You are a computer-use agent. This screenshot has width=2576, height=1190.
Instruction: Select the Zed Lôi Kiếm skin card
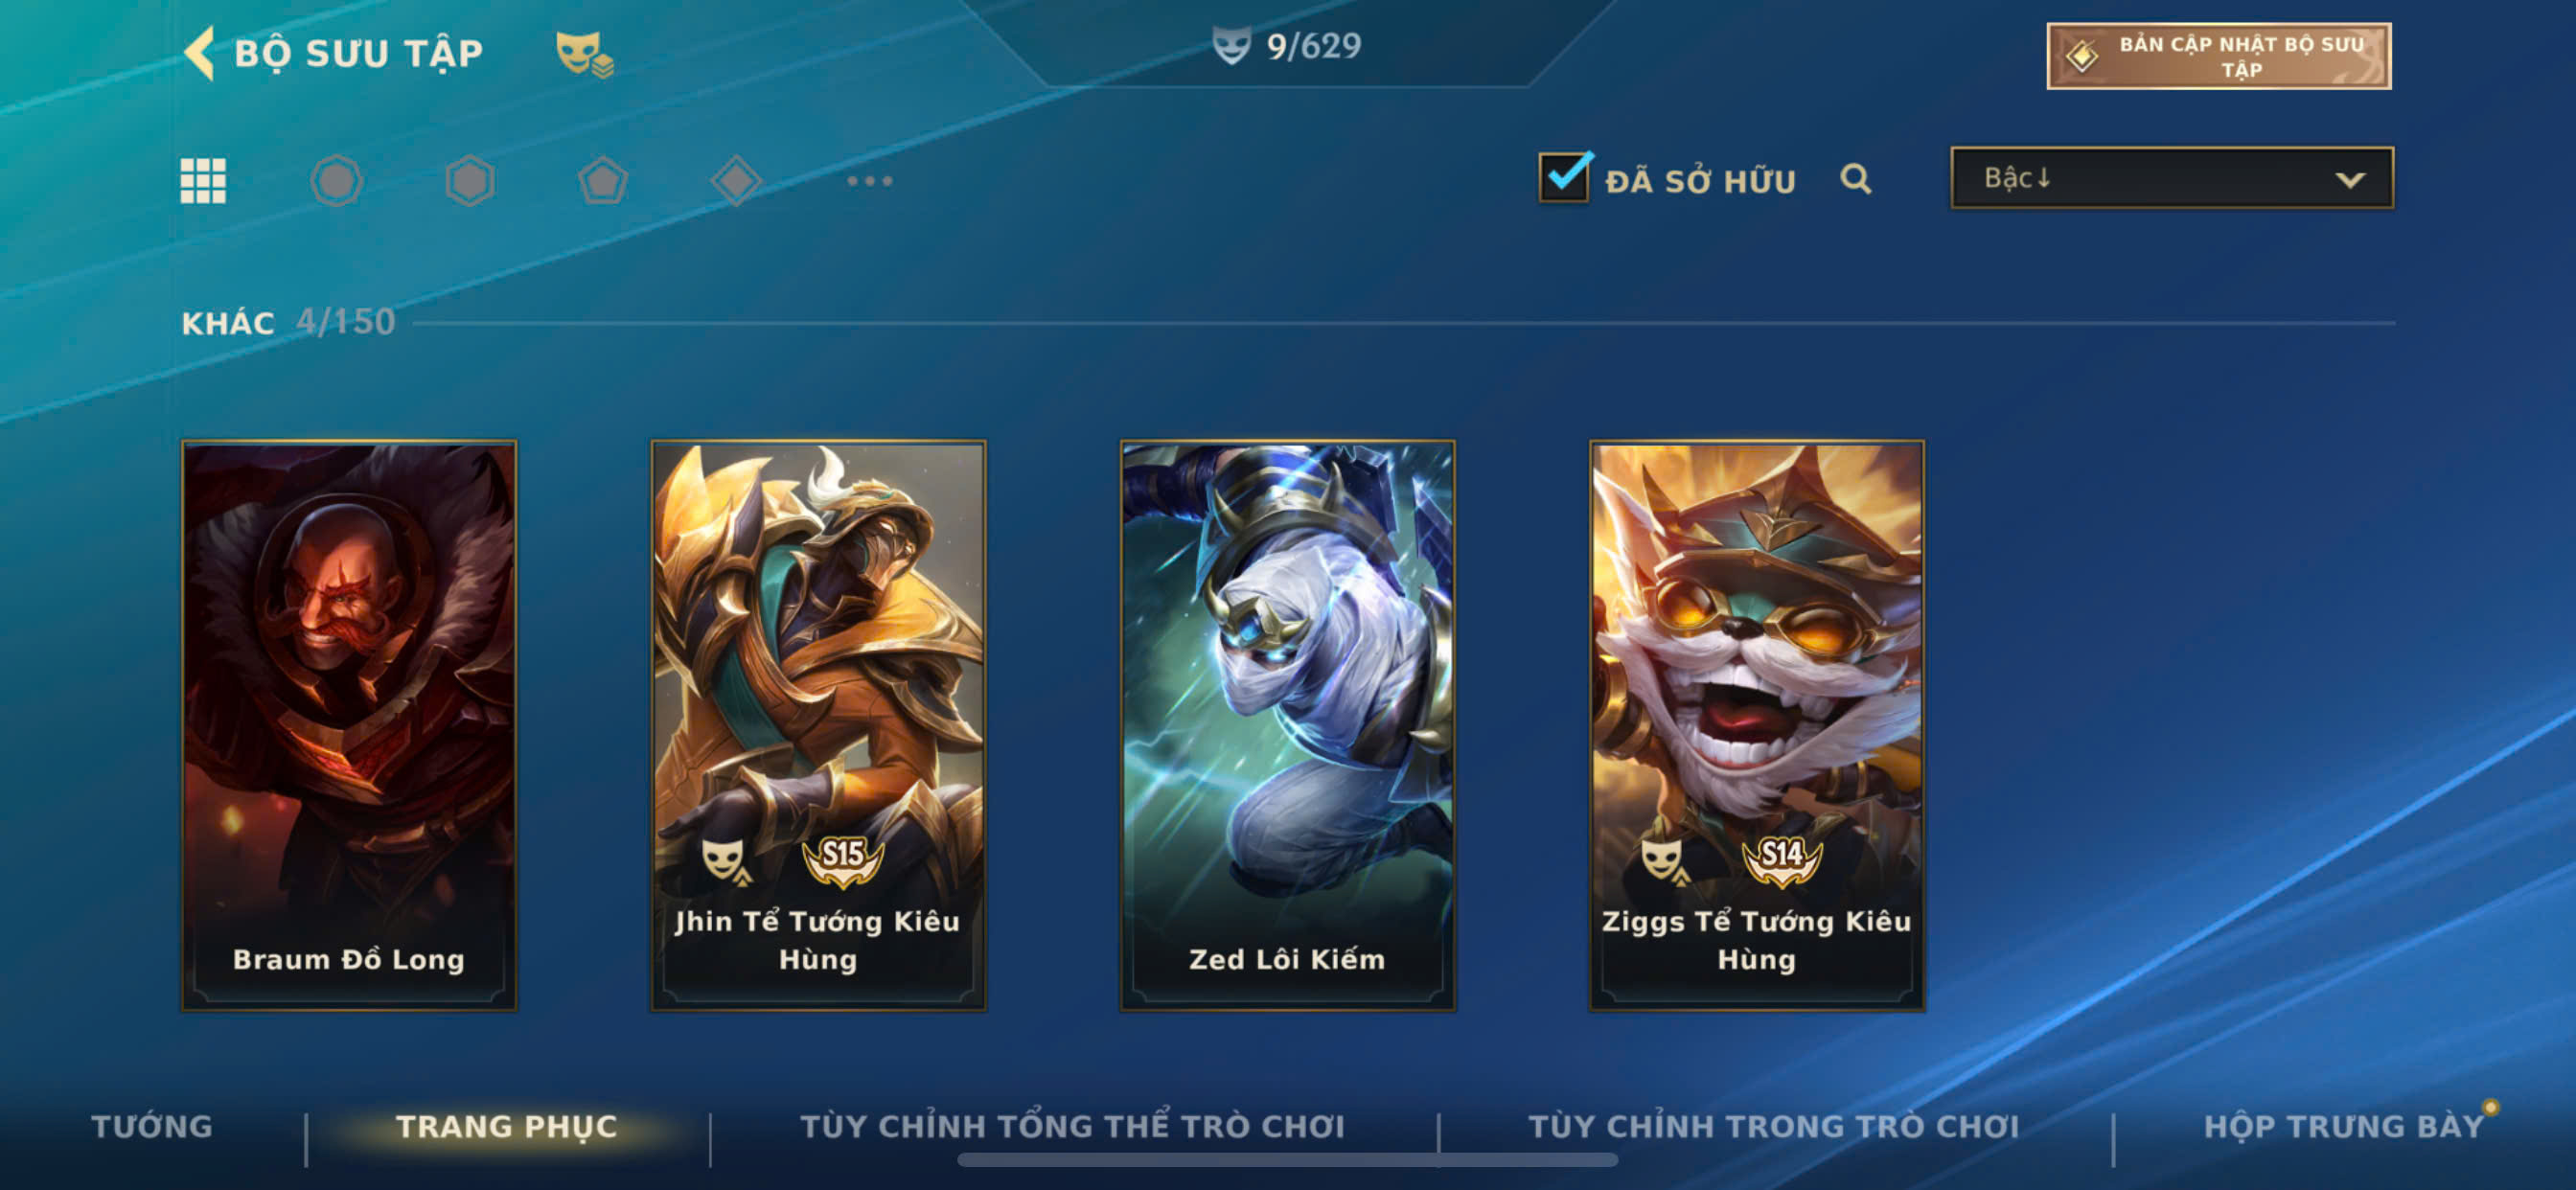(1287, 725)
